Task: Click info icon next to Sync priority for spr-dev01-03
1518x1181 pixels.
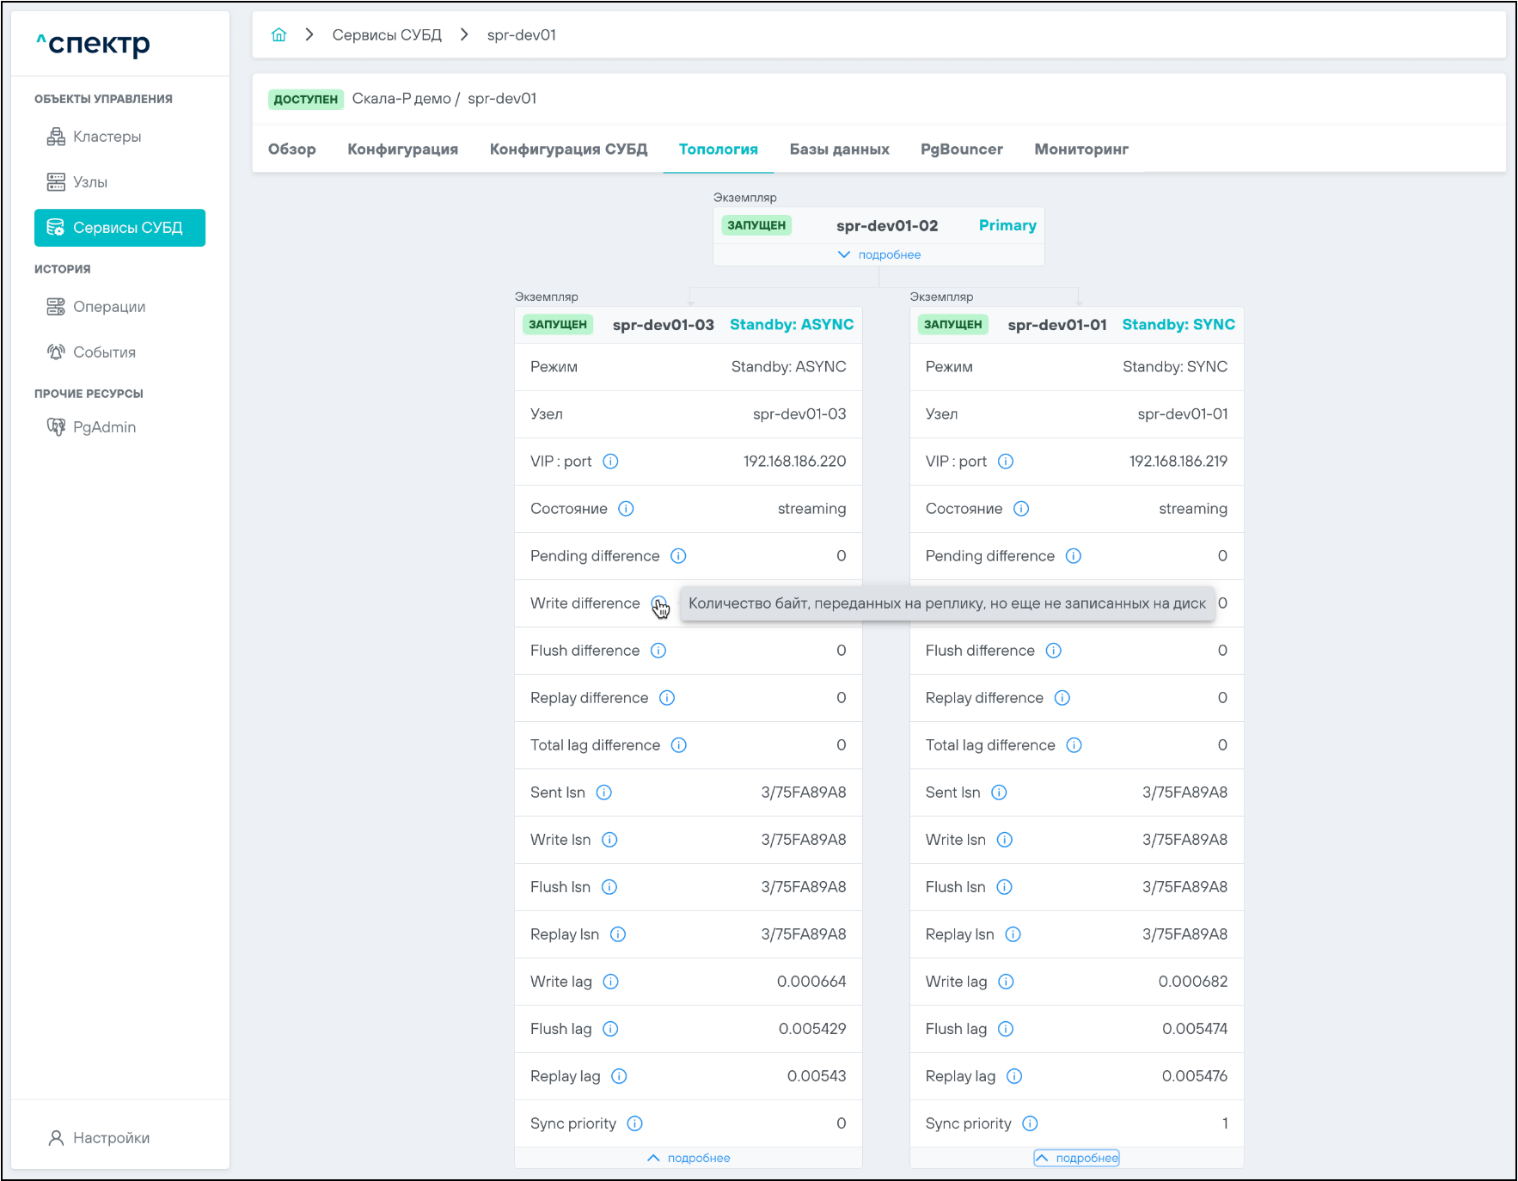Action: tap(635, 1123)
